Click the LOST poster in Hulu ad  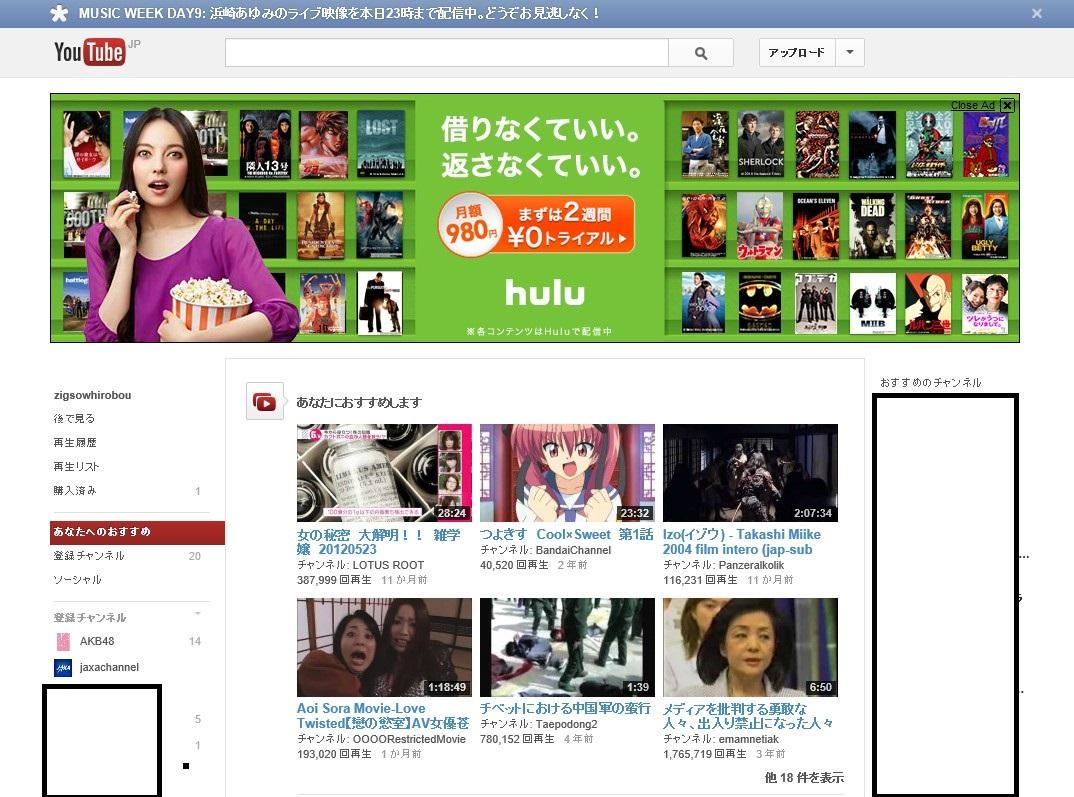click(x=381, y=144)
